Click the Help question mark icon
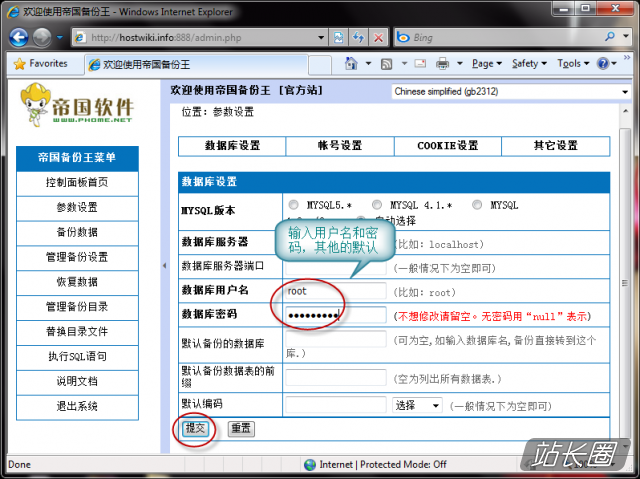 click(x=603, y=64)
